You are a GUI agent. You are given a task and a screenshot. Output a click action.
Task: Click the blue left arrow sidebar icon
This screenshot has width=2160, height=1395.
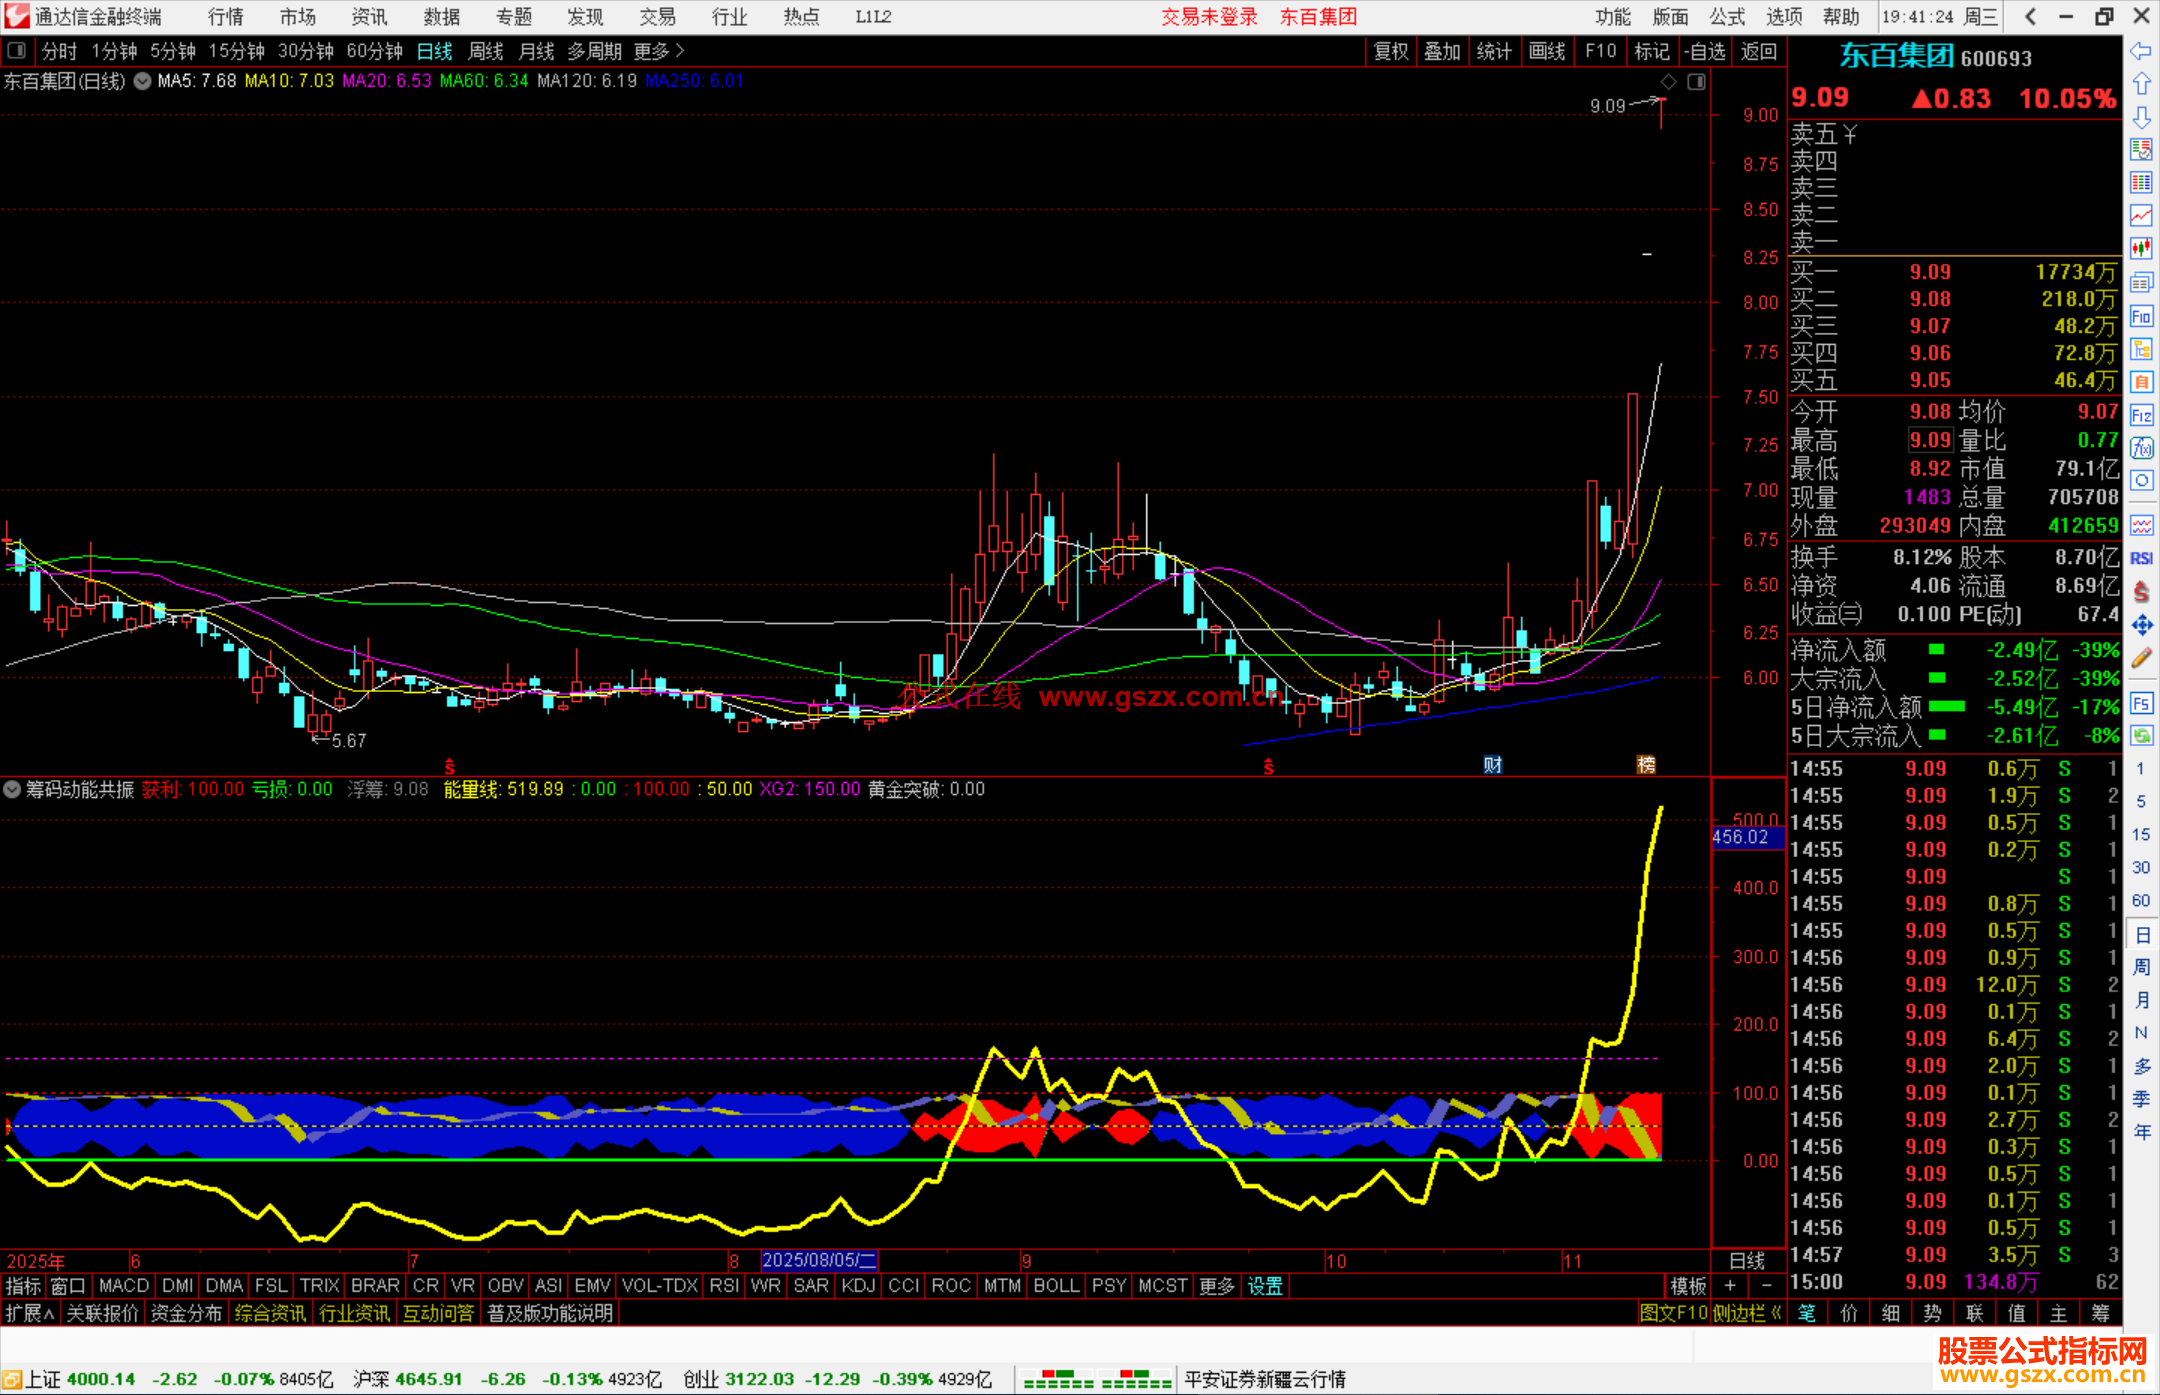(x=2141, y=51)
